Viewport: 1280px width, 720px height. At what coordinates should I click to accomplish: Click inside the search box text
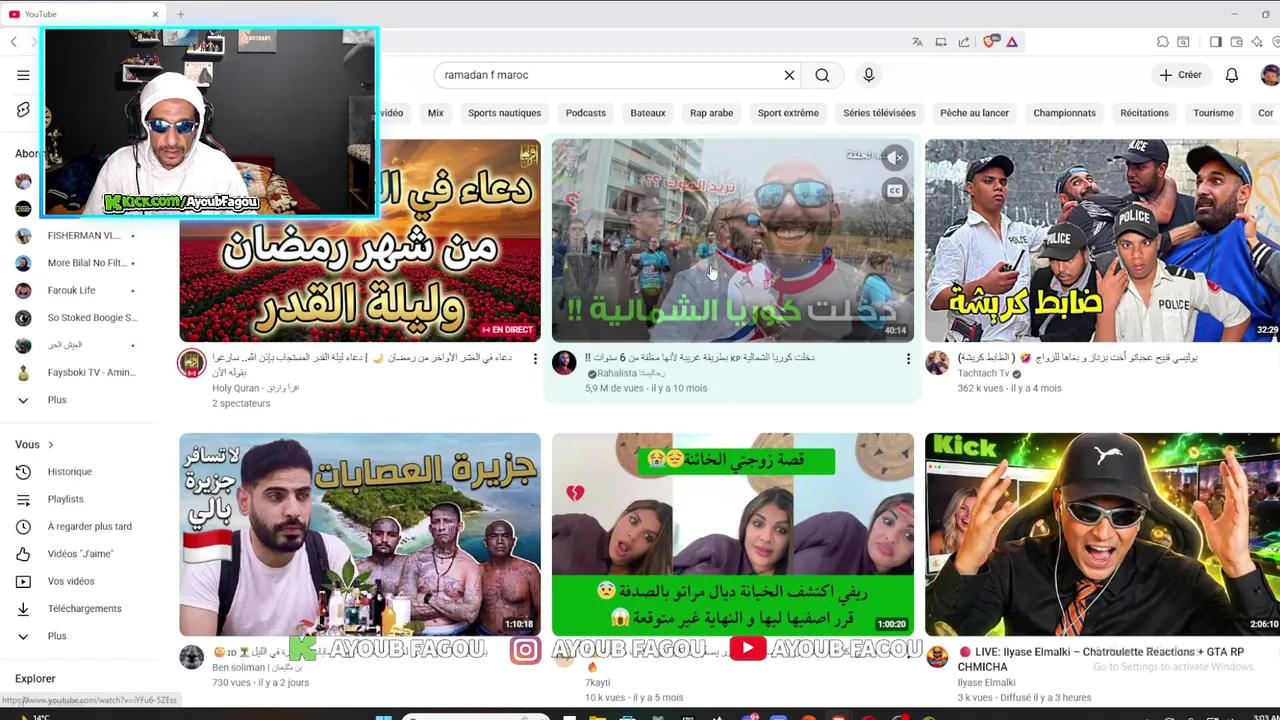(x=486, y=75)
